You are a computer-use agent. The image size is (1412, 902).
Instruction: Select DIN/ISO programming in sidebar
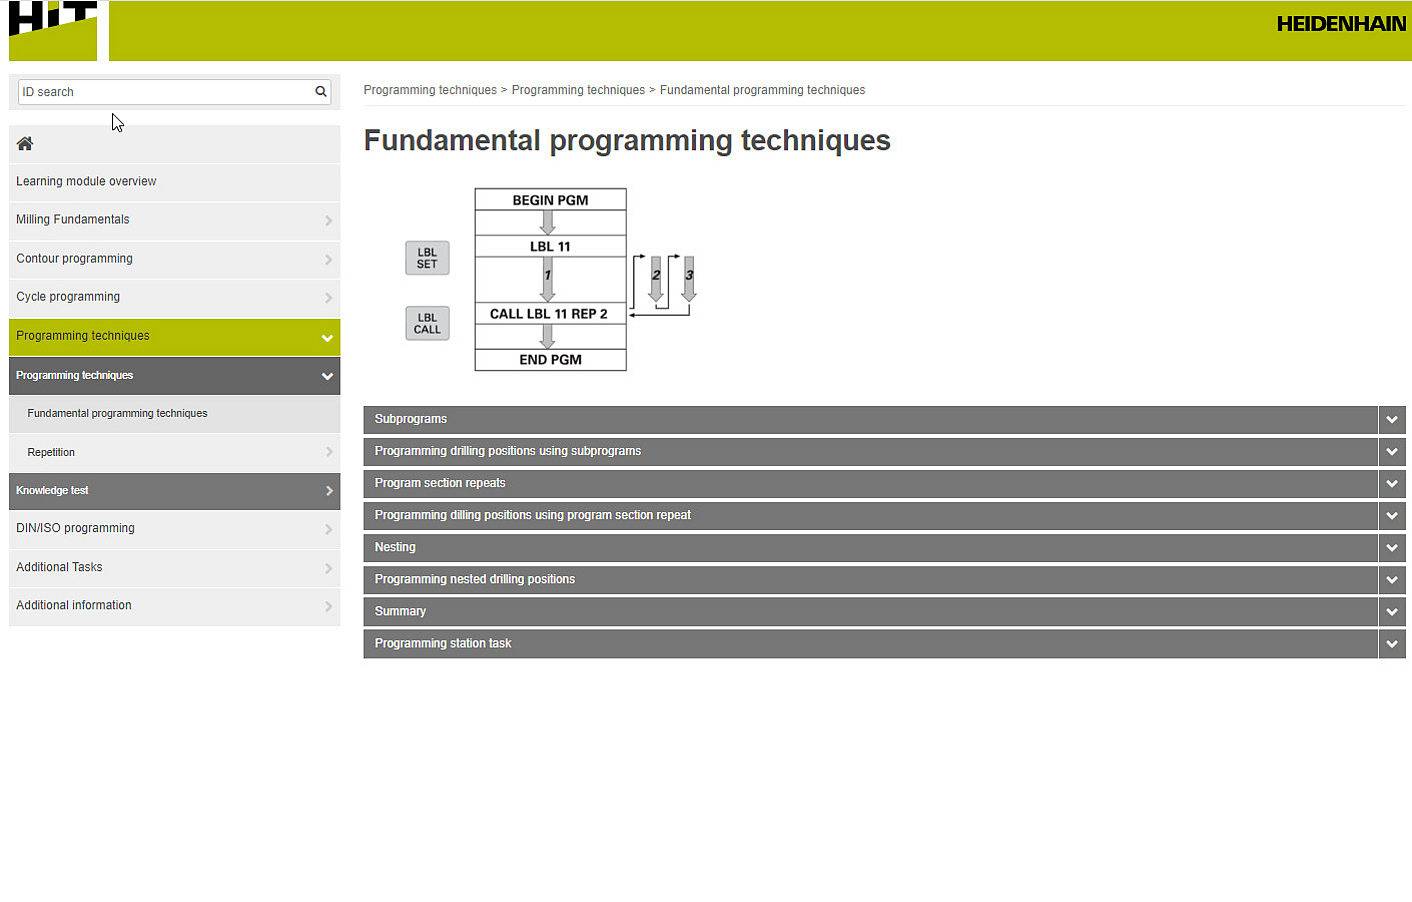[x=75, y=528]
